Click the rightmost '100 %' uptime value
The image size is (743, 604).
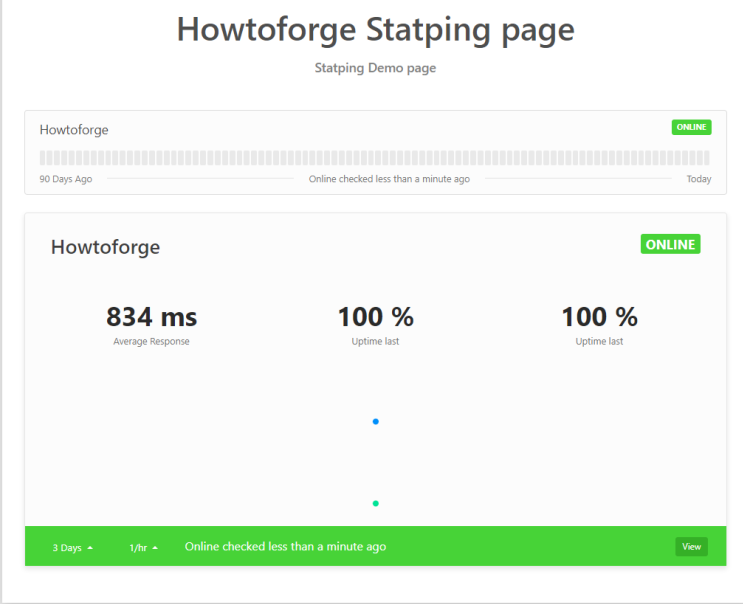pyautogui.click(x=599, y=316)
